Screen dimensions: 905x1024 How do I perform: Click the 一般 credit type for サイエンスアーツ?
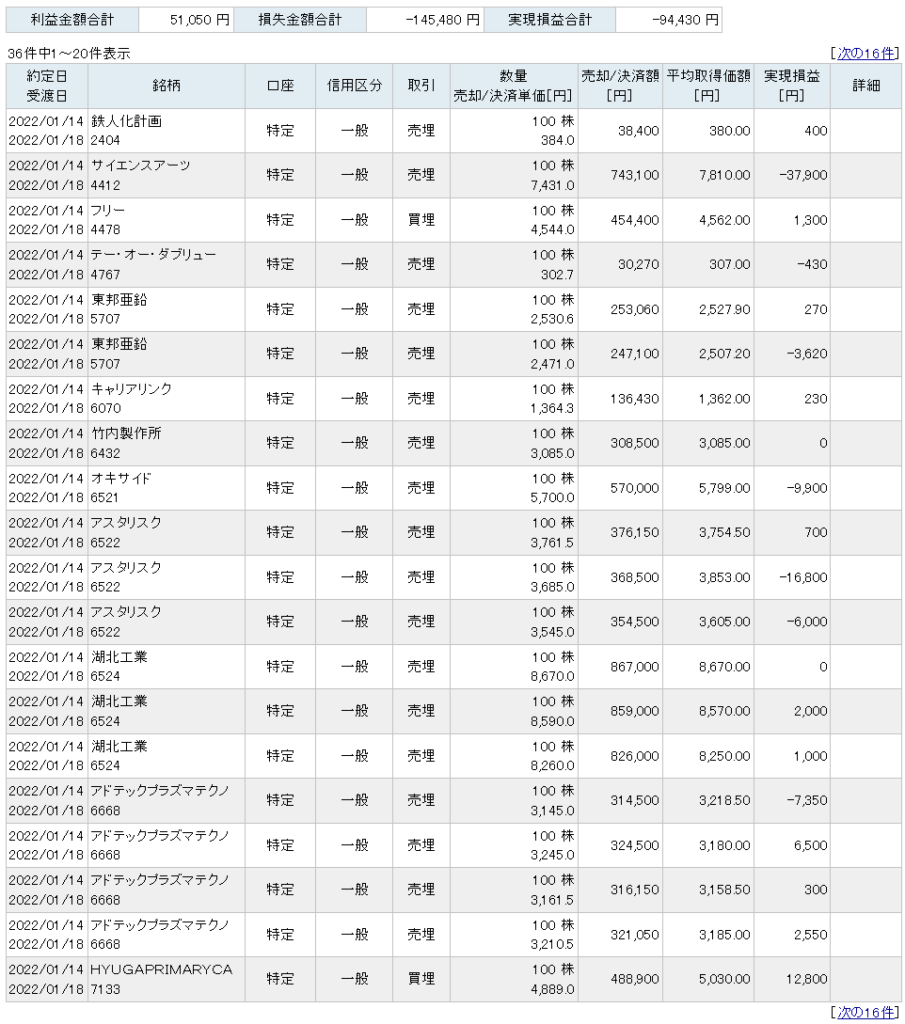tap(354, 175)
